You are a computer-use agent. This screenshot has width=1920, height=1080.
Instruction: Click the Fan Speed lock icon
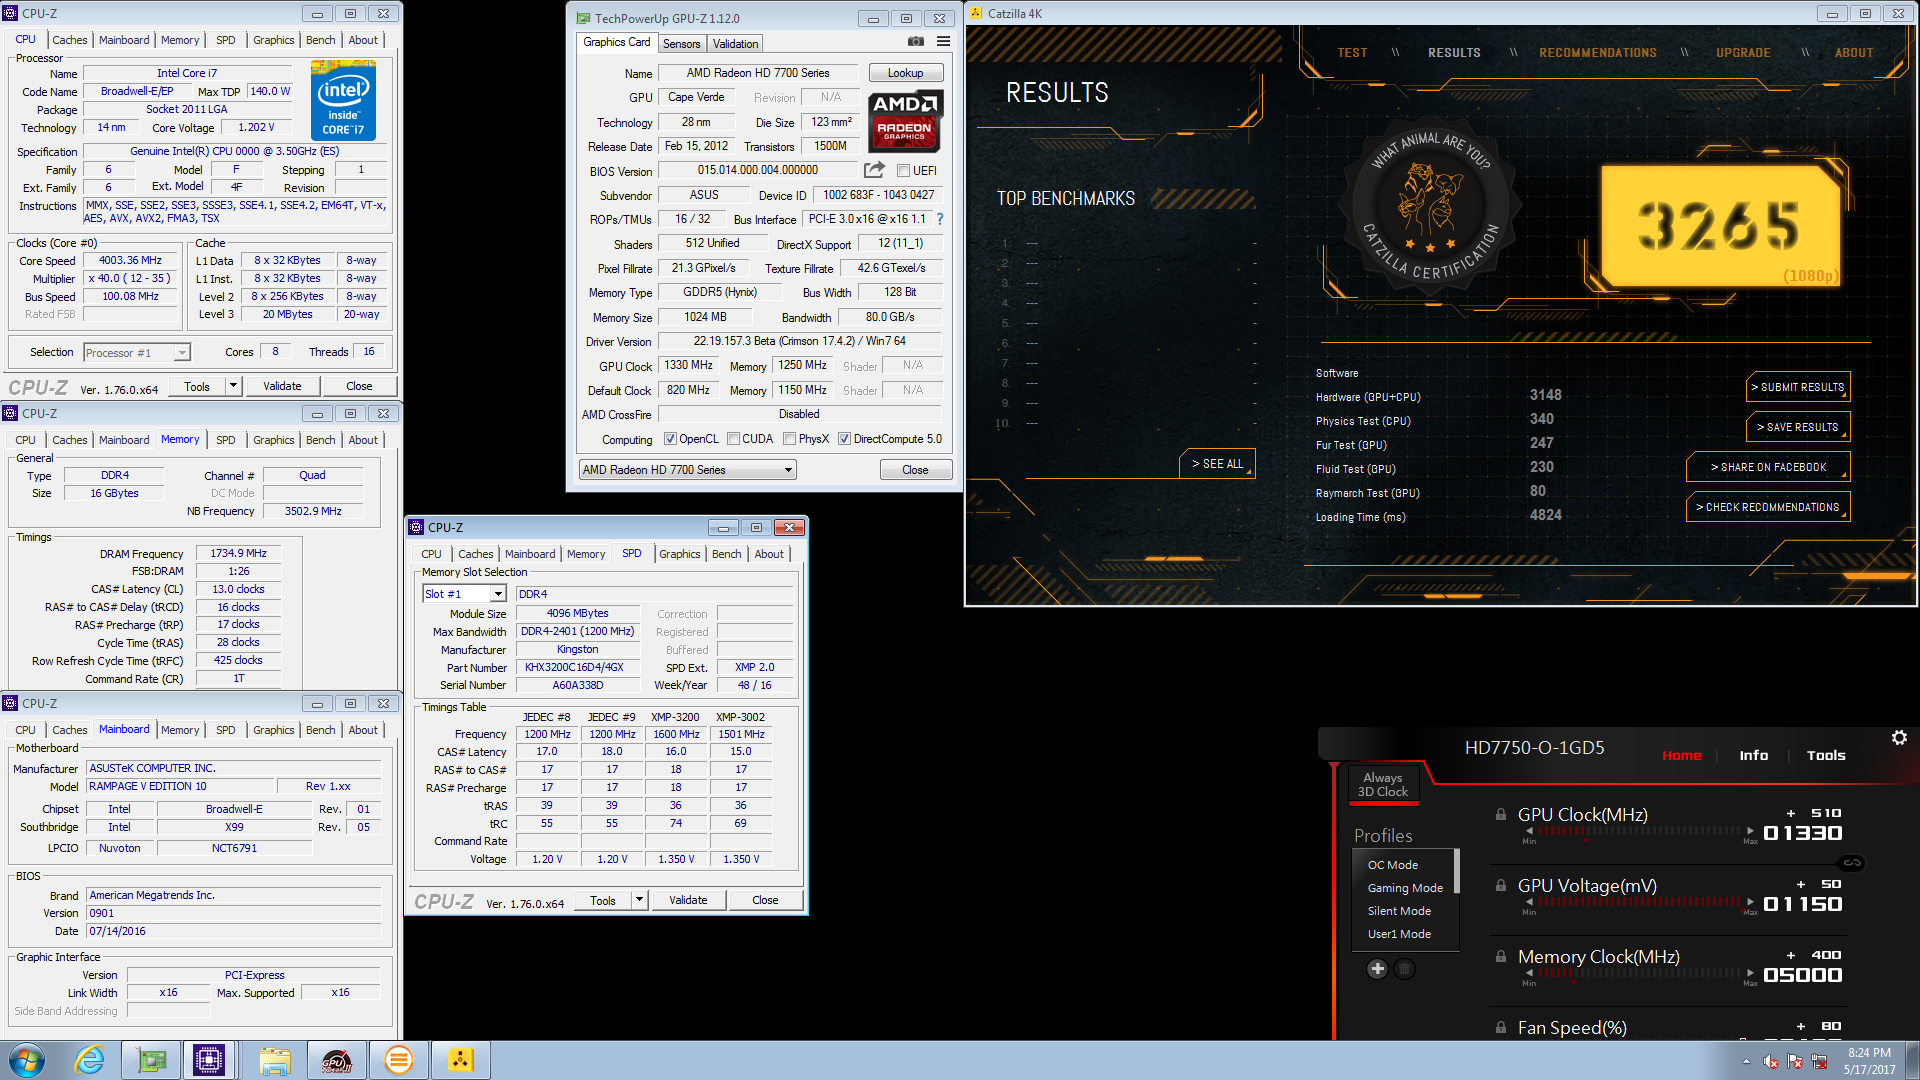pyautogui.click(x=1501, y=1028)
